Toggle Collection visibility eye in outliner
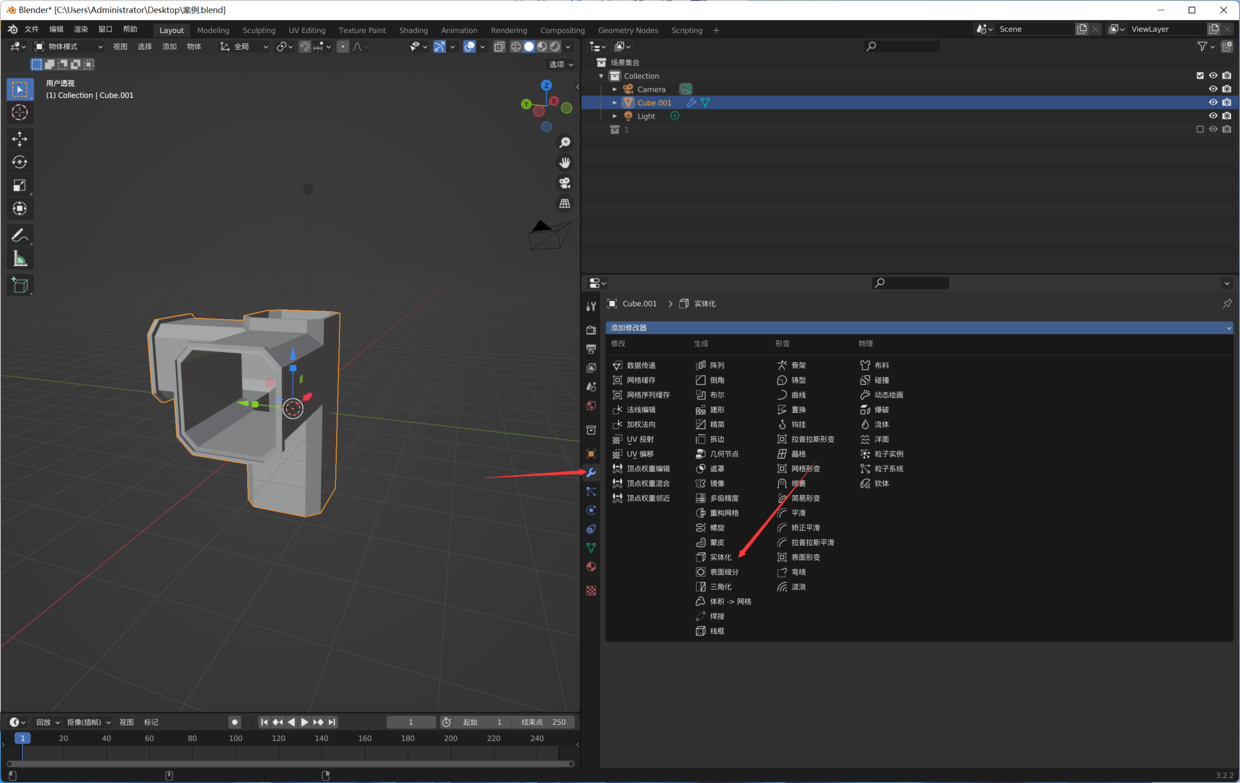The height and width of the screenshot is (783, 1240). [1213, 76]
